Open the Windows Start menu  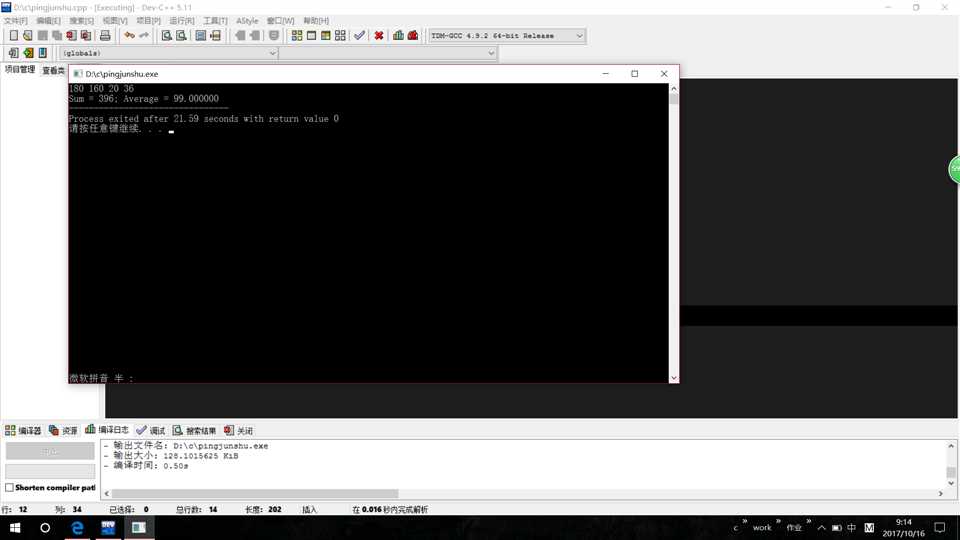pos(15,527)
